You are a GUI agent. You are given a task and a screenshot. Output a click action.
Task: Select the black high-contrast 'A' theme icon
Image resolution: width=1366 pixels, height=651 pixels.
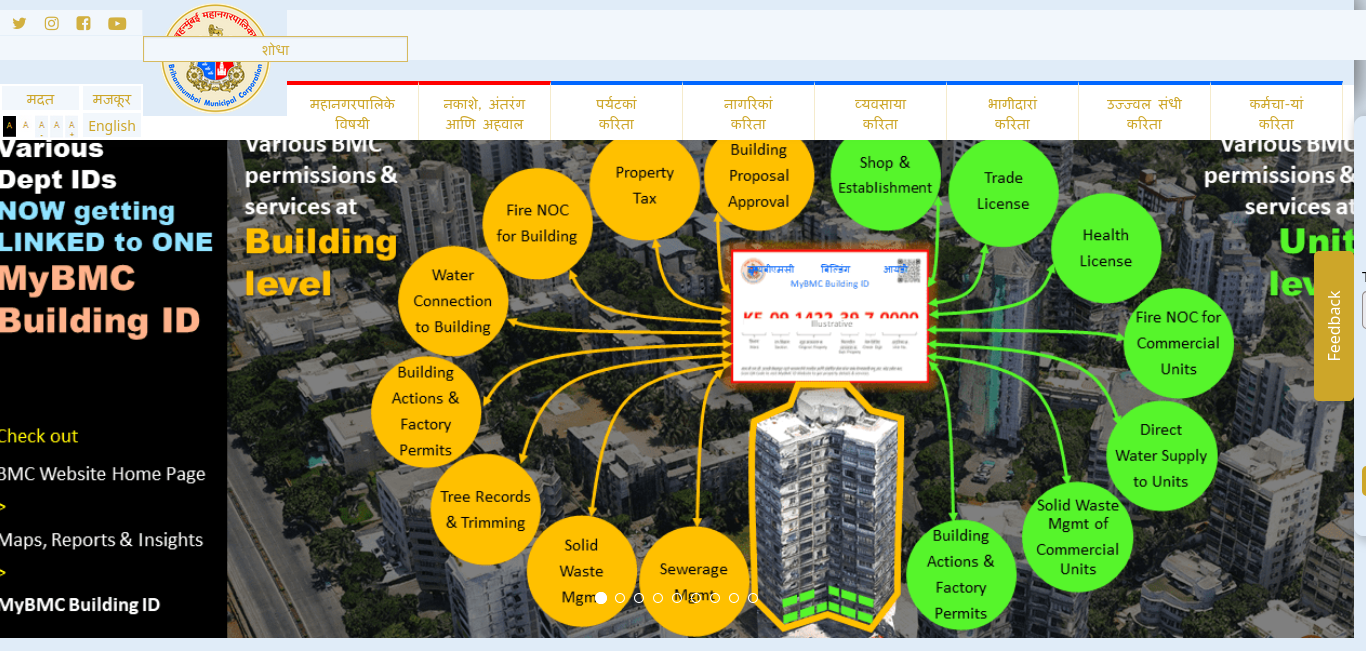coord(9,126)
